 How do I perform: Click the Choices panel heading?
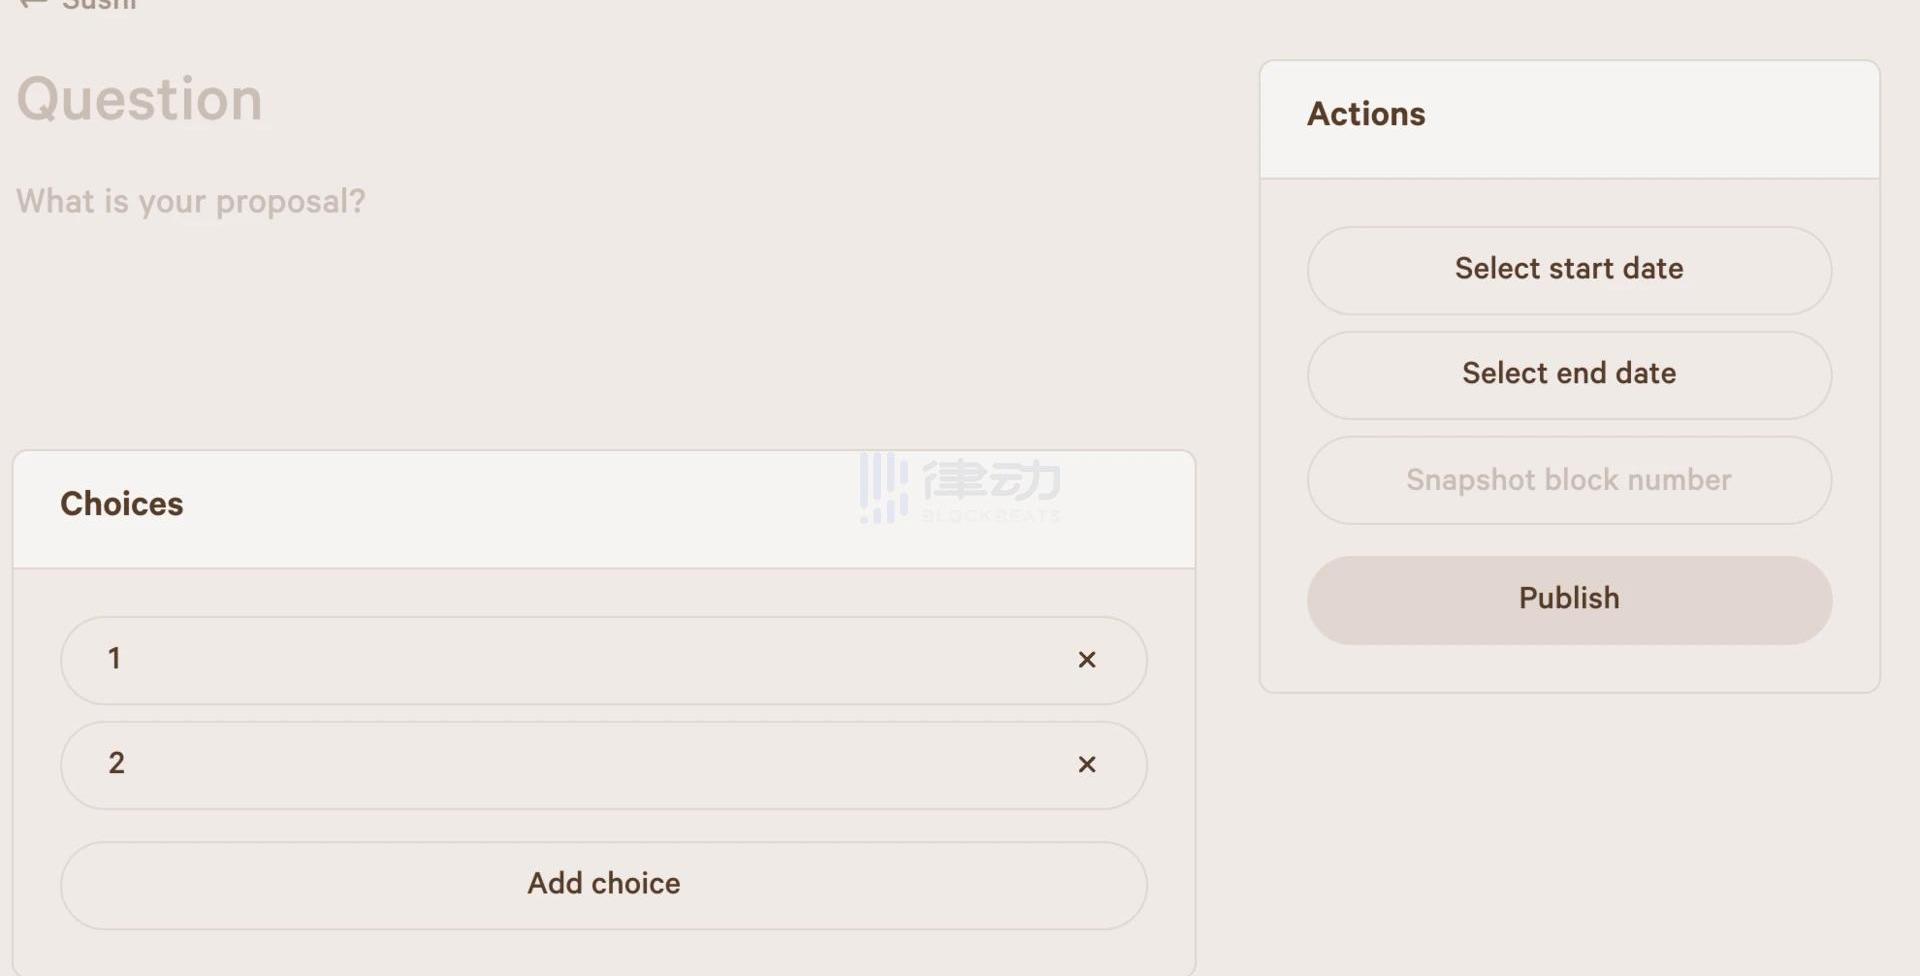click(122, 504)
